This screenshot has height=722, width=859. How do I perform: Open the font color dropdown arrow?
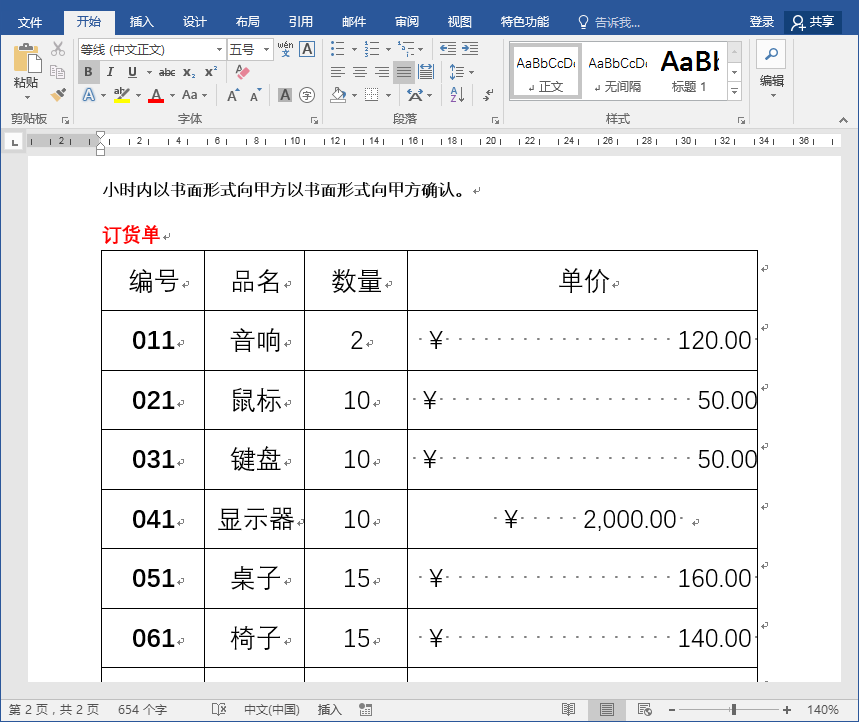click(170, 97)
